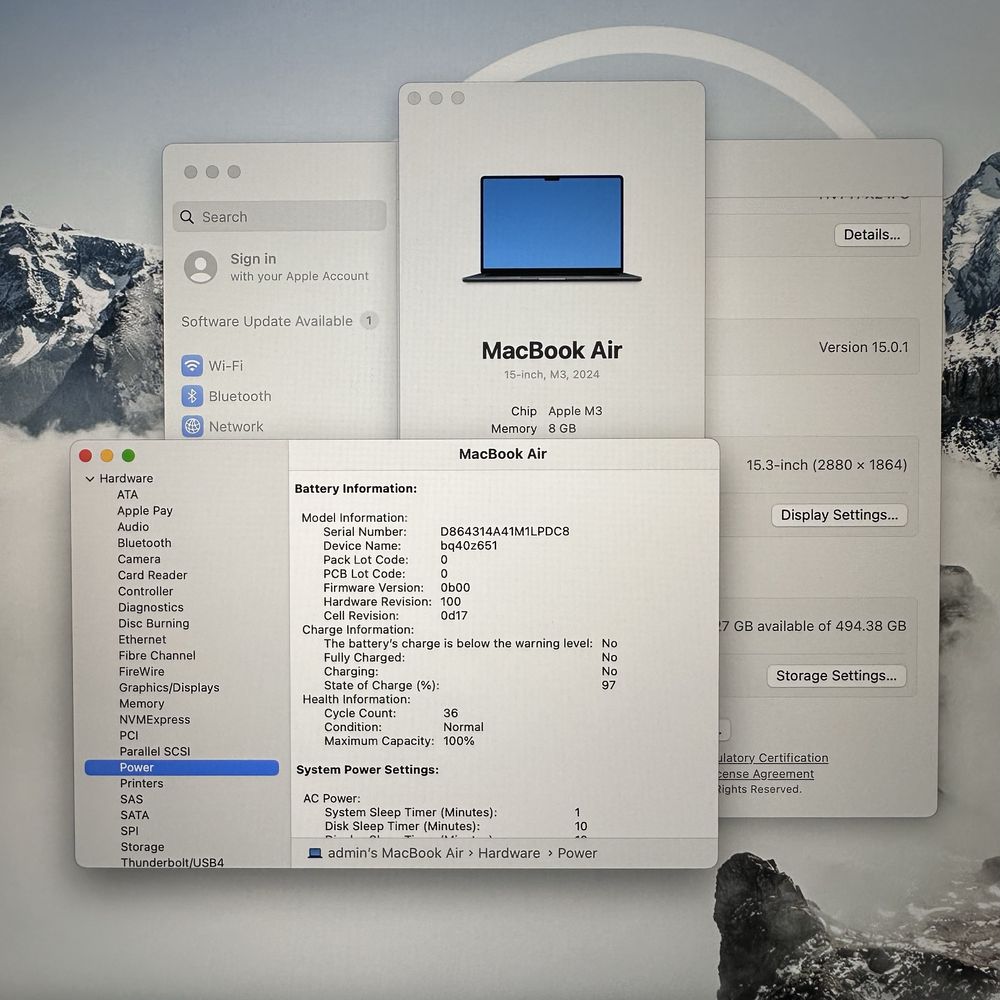This screenshot has width=1000, height=1000.
Task: Select SAS in Hardware list
Action: pos(131,799)
